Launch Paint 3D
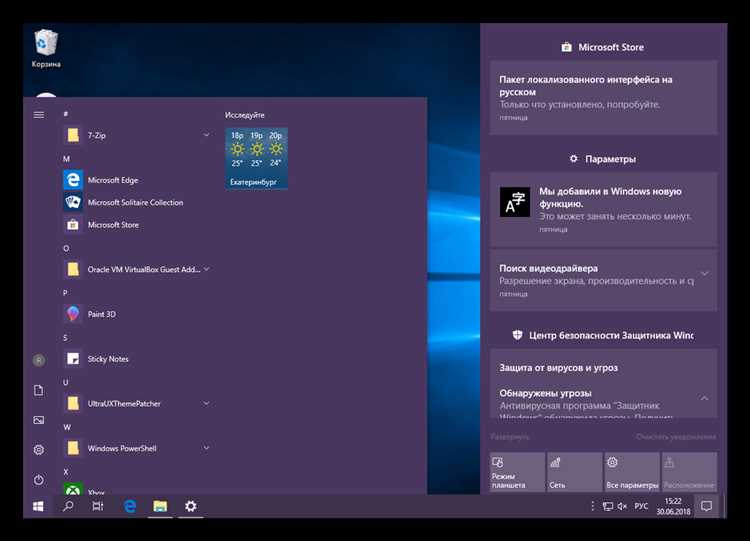The height and width of the screenshot is (541, 750). [x=102, y=314]
